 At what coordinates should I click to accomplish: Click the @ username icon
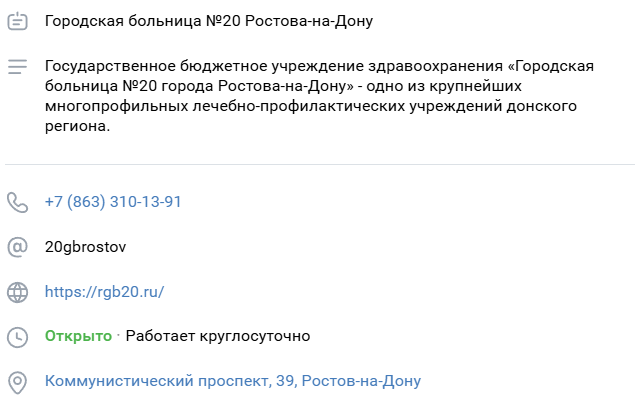(x=17, y=247)
